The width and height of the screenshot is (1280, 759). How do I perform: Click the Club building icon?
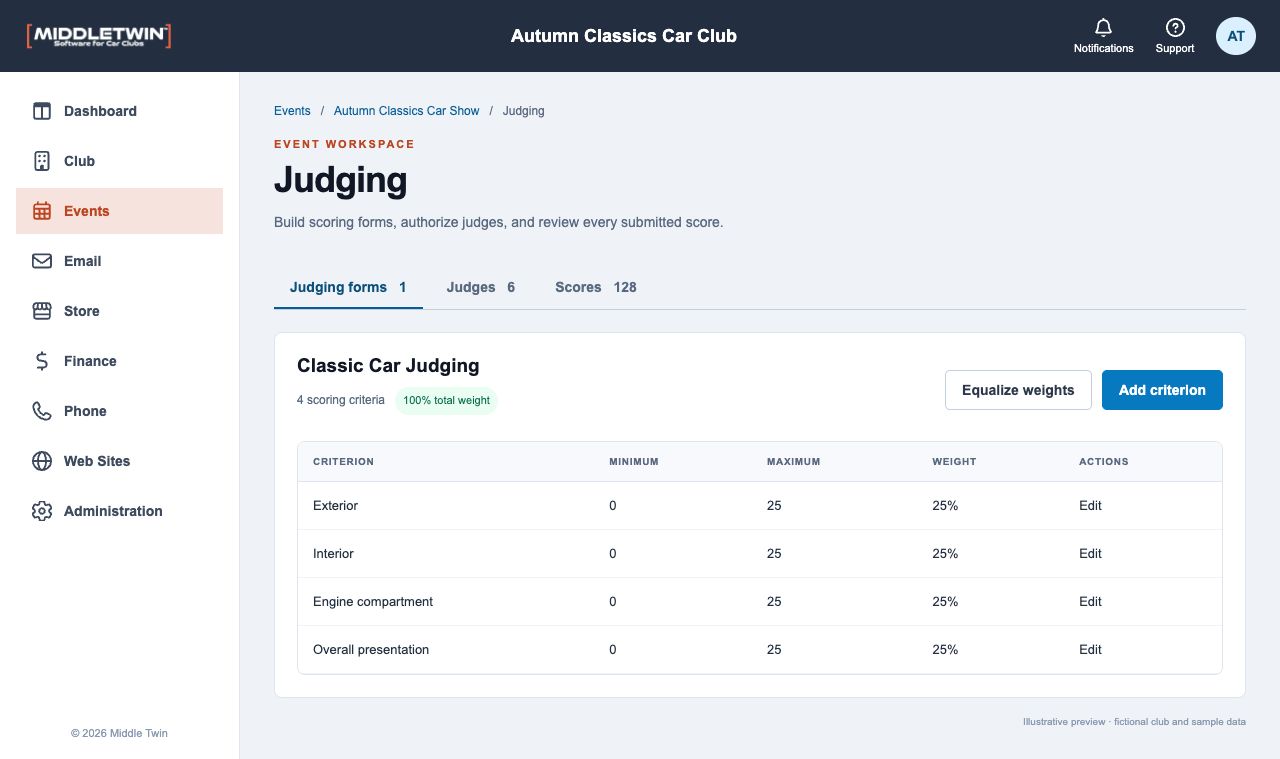pyautogui.click(x=42, y=161)
